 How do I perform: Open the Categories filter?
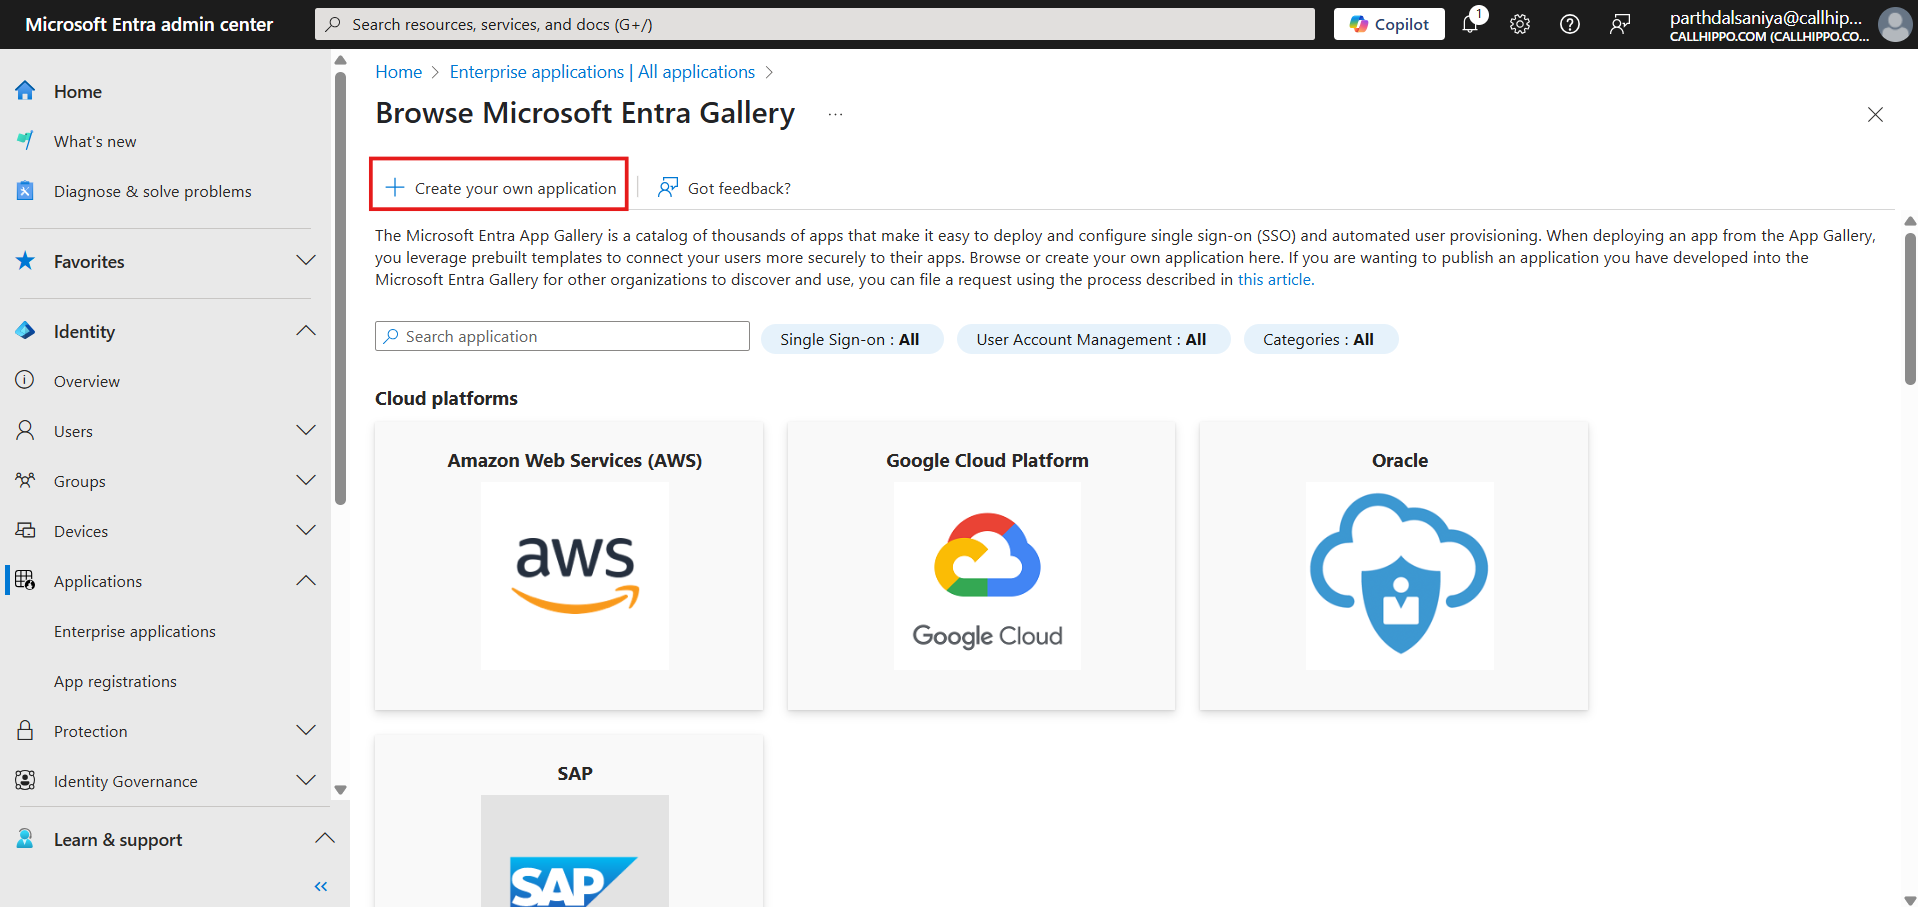point(1320,339)
